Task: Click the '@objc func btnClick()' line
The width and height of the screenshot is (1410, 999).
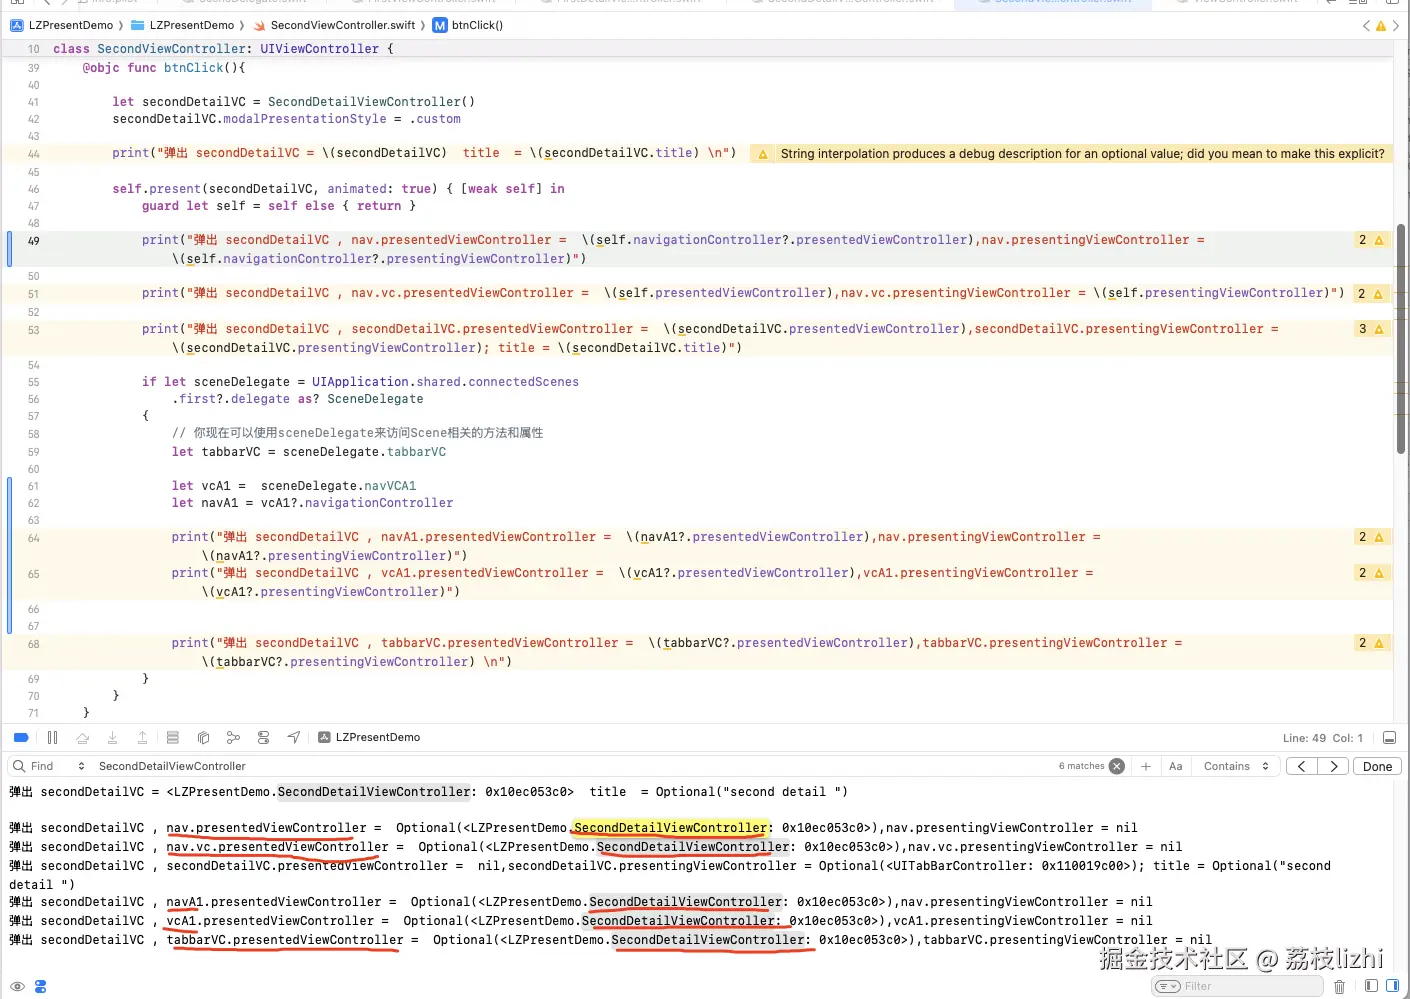Action: [164, 68]
